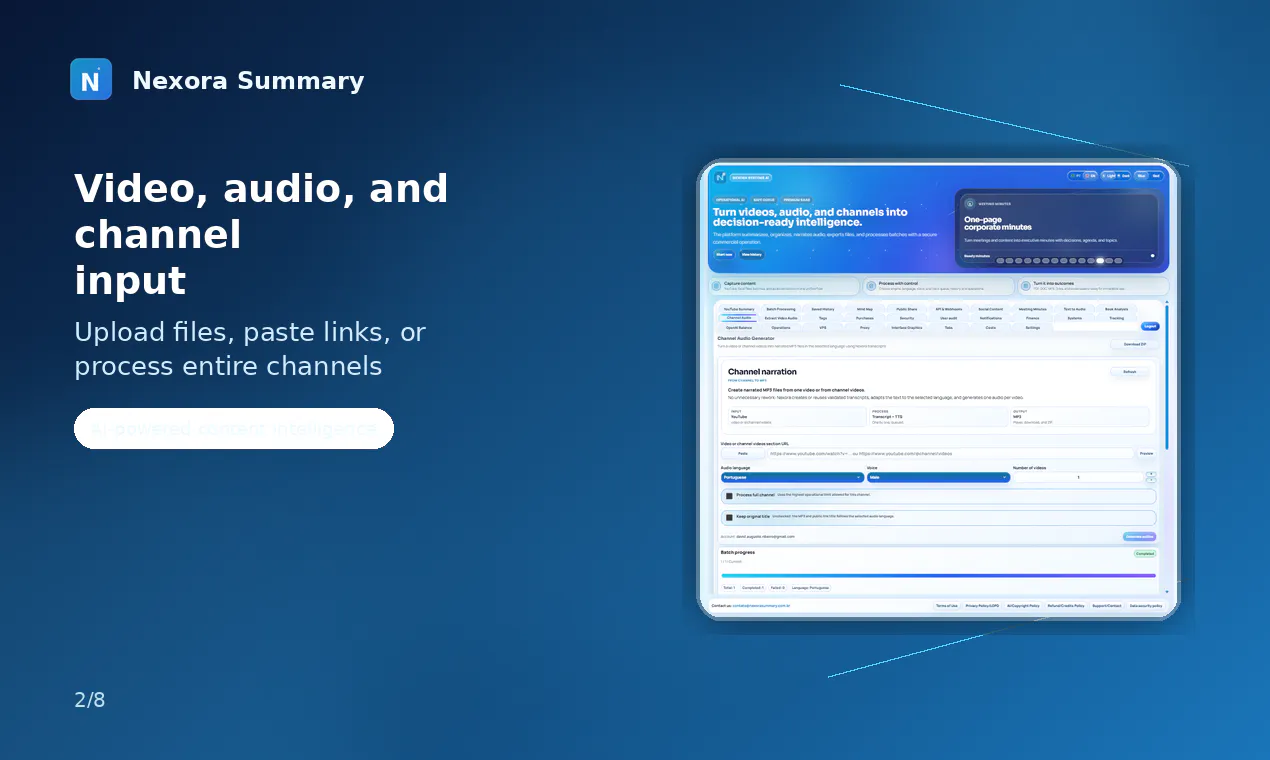Open the Audio language Portuguese dropdown
Viewport: 1270px width, 760px height.
(792, 477)
